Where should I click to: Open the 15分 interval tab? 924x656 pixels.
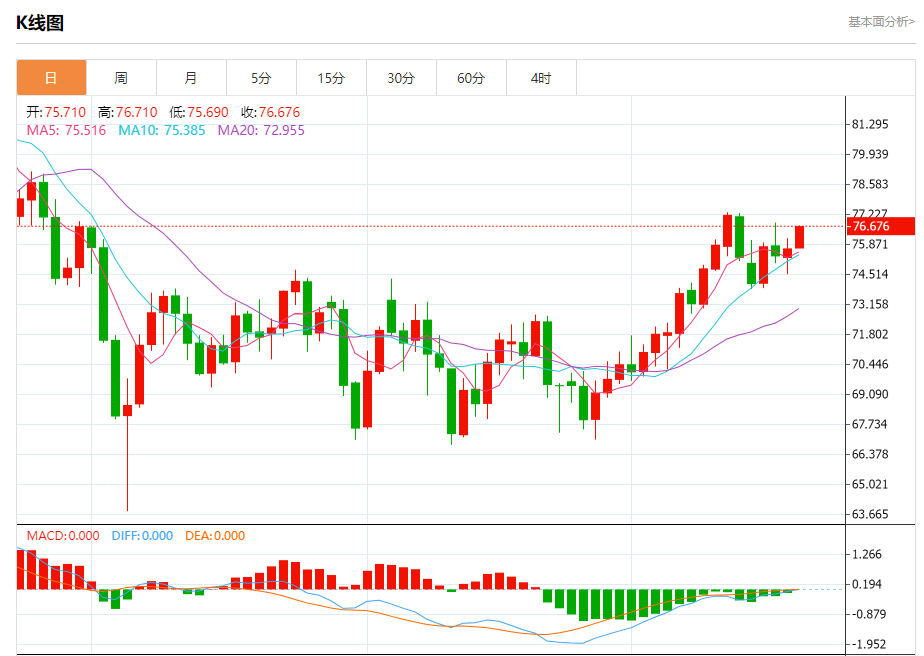(x=331, y=78)
